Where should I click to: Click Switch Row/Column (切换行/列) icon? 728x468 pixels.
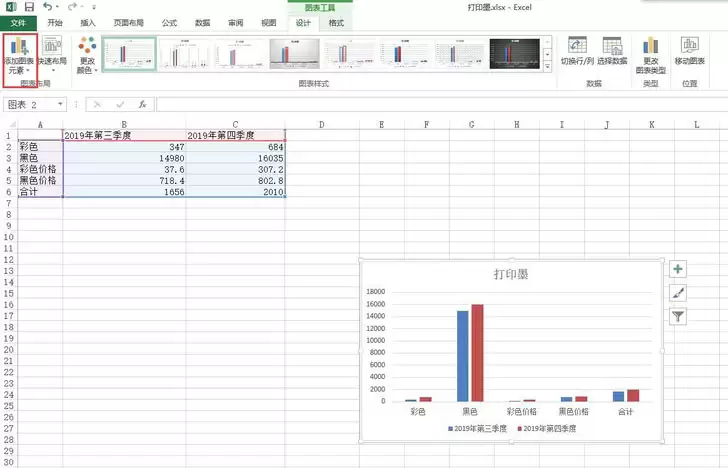click(578, 52)
